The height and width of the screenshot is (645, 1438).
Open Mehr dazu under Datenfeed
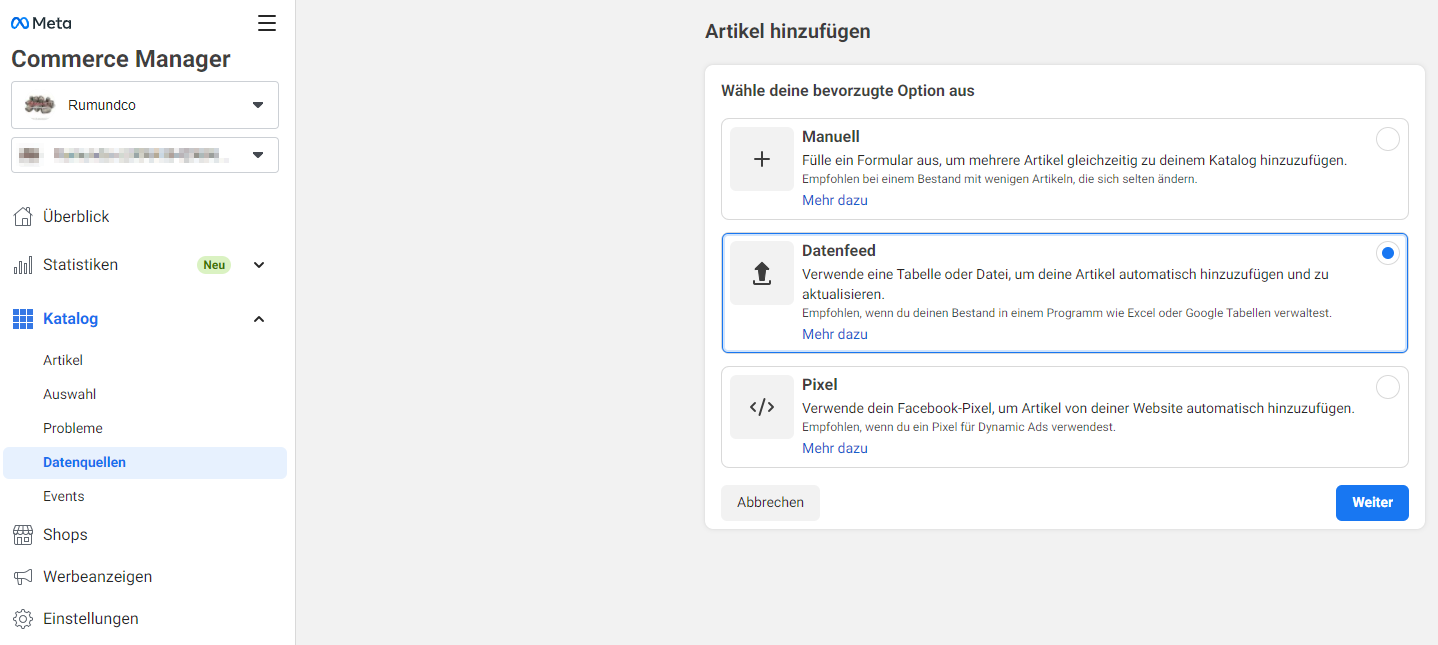click(x=834, y=333)
